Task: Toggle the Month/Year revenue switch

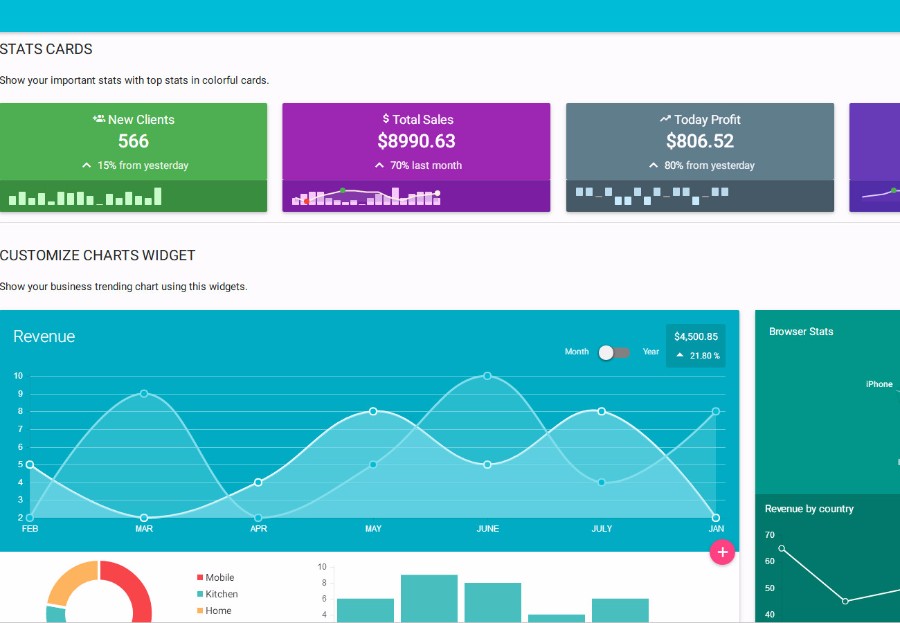Action: [x=614, y=353]
